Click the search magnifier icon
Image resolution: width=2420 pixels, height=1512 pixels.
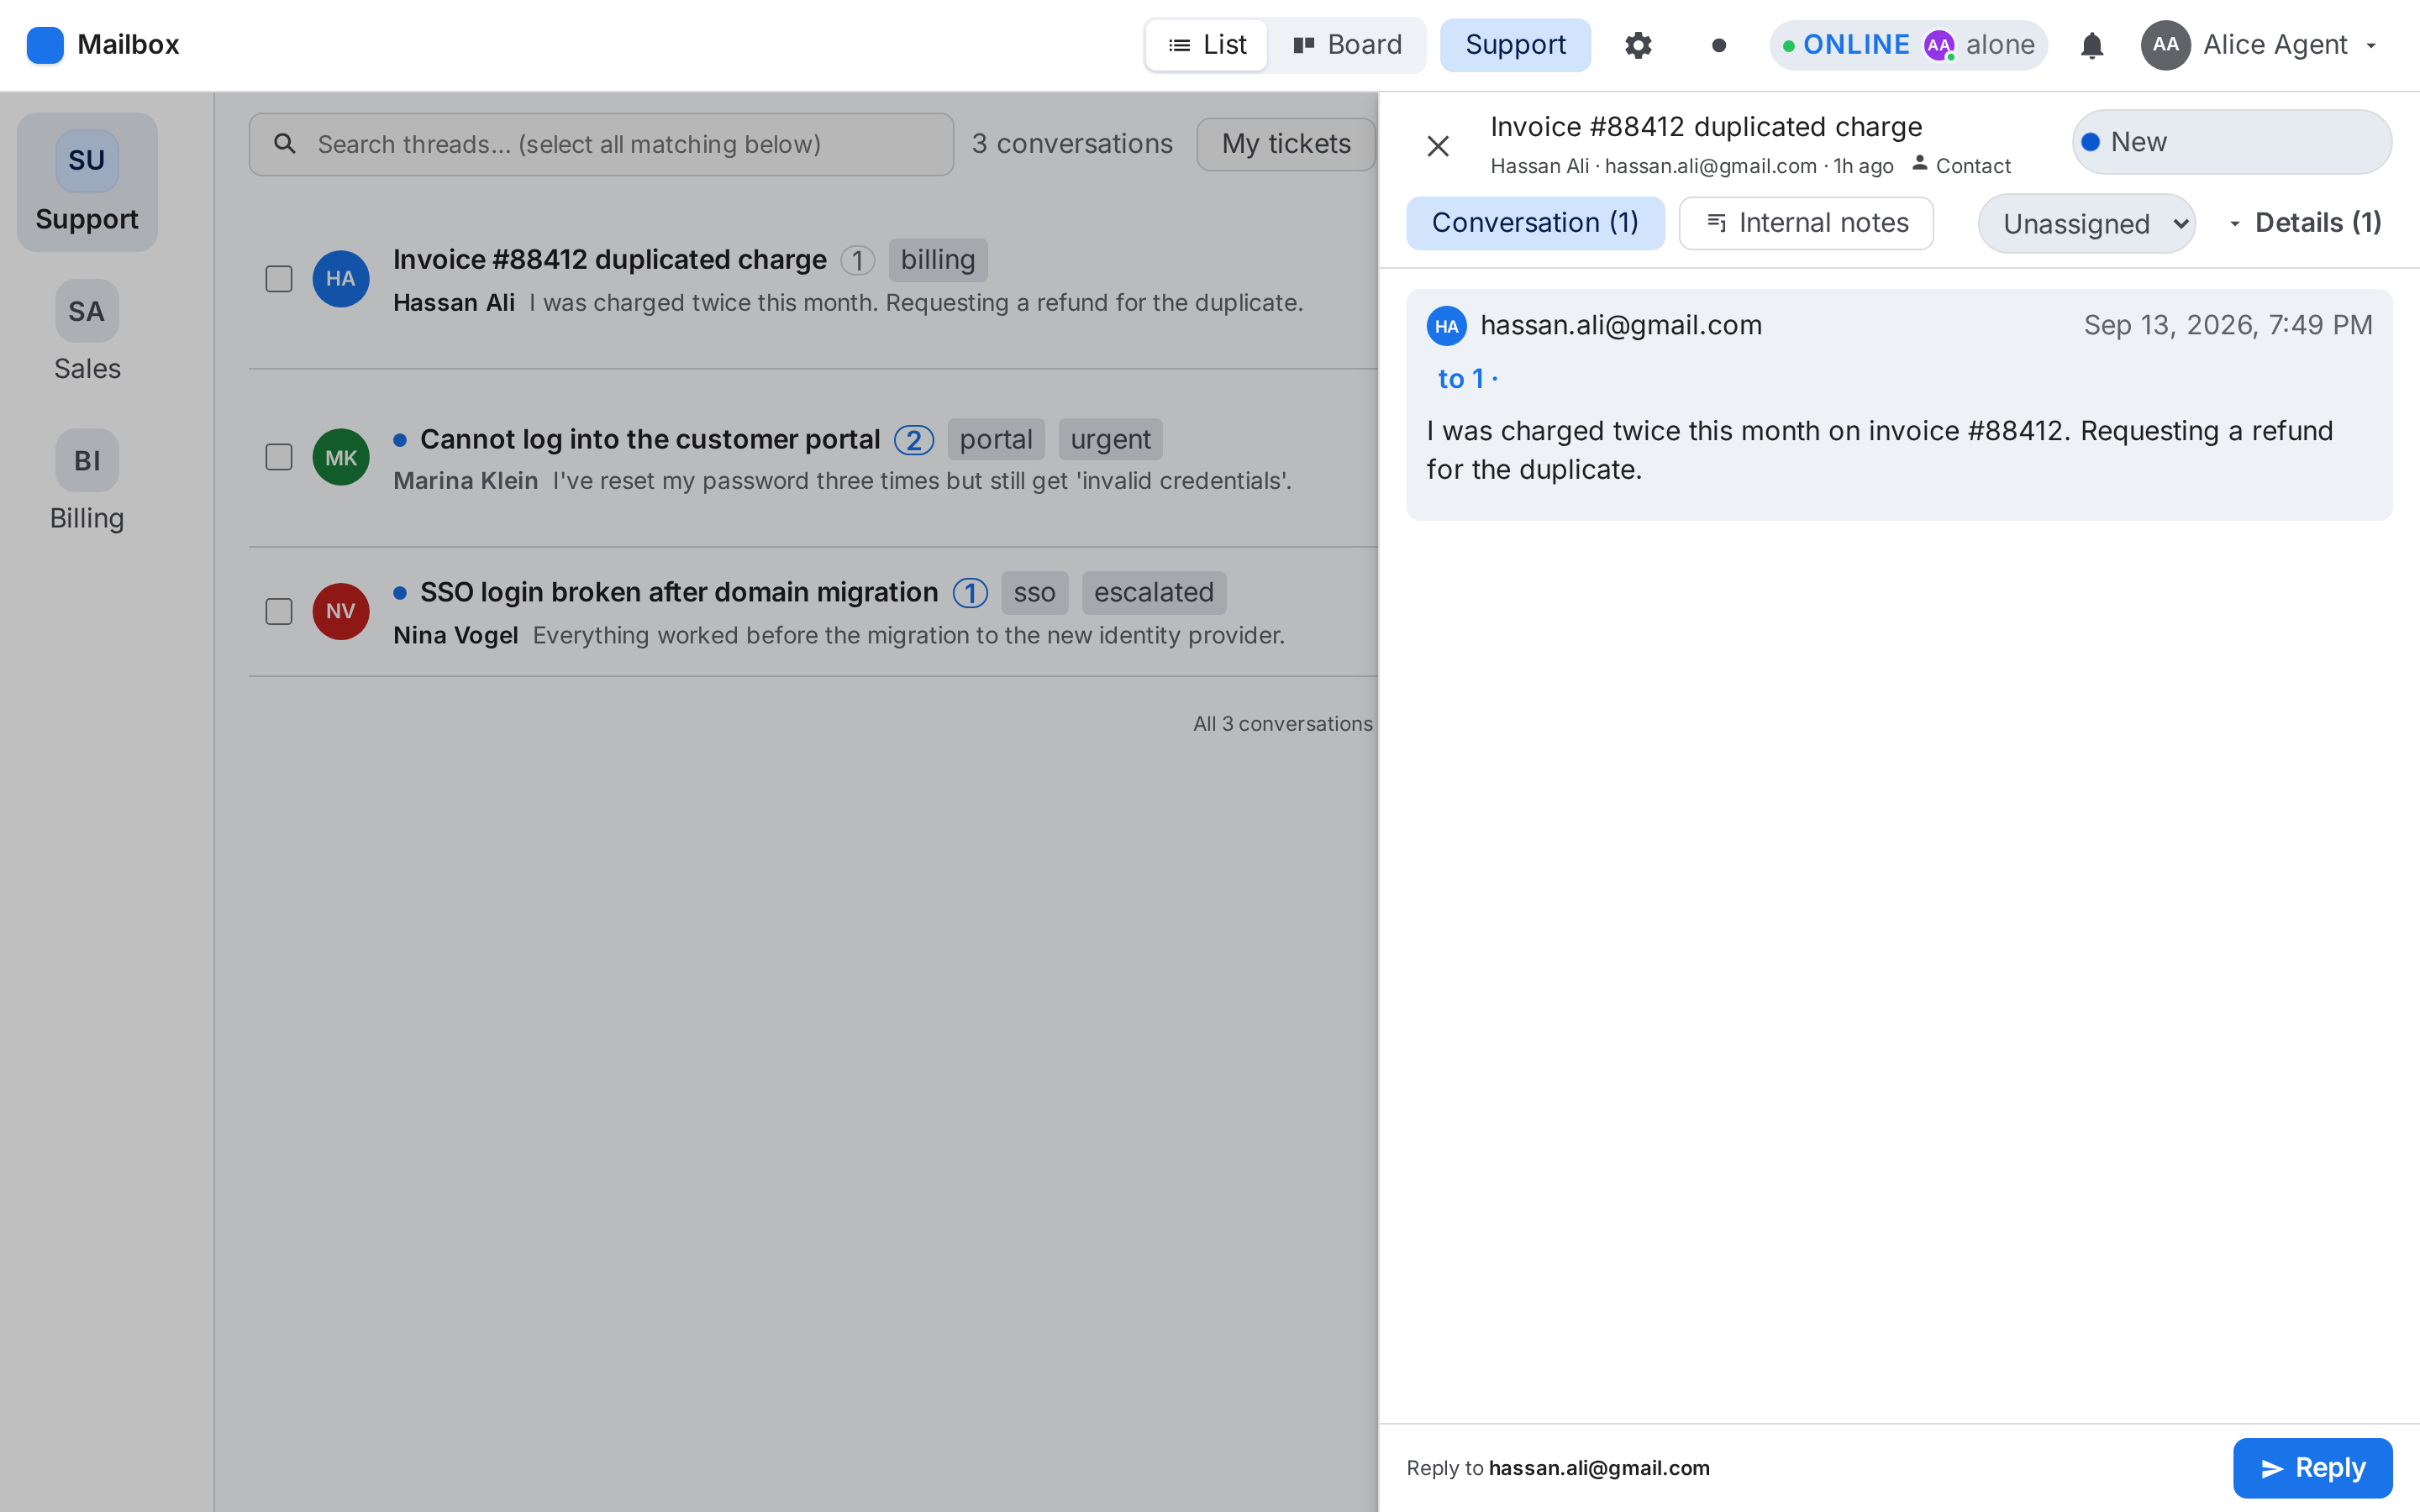(x=285, y=144)
